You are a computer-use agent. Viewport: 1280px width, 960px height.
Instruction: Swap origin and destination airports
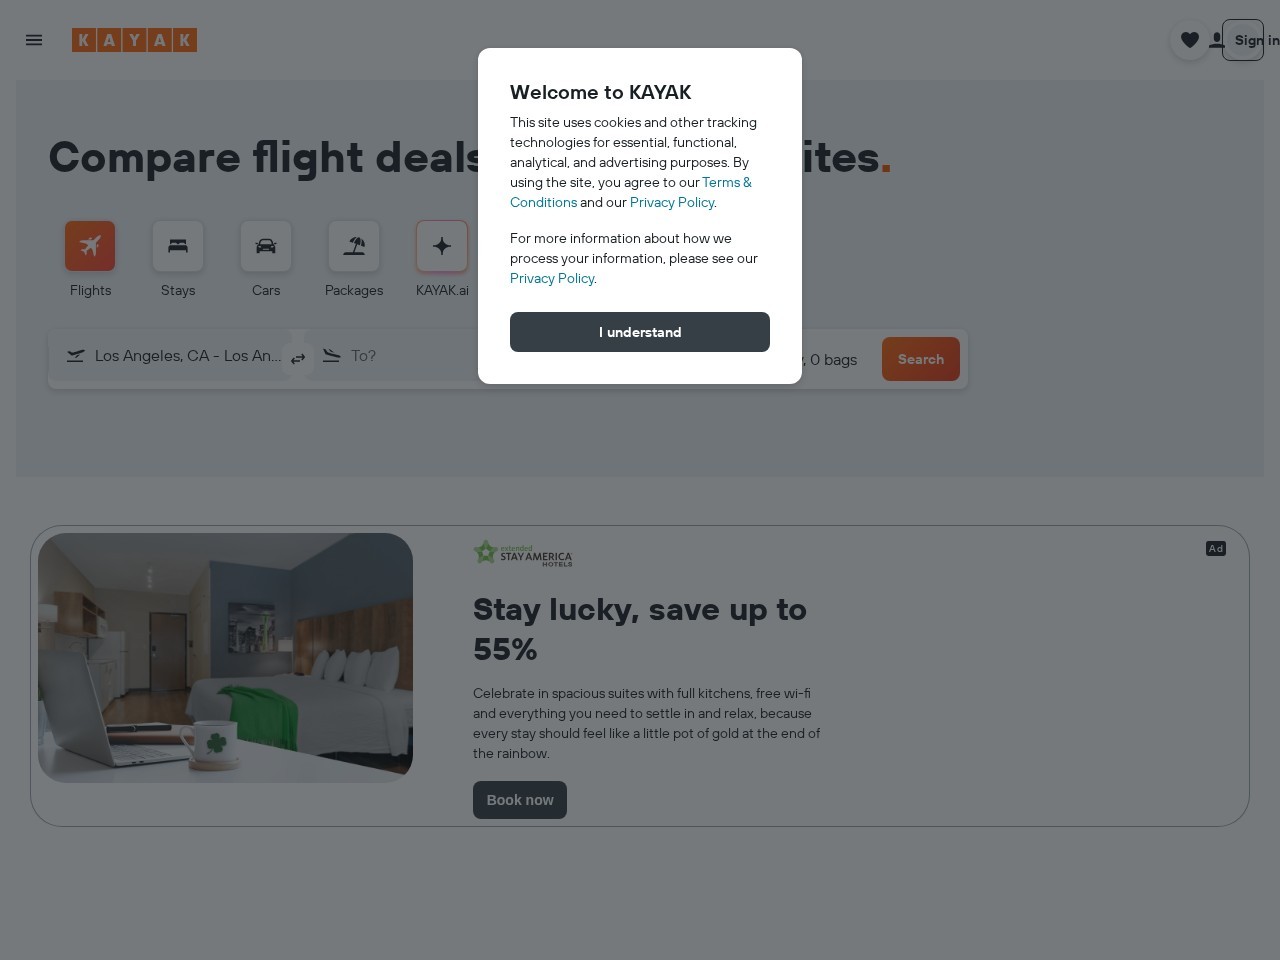298,358
